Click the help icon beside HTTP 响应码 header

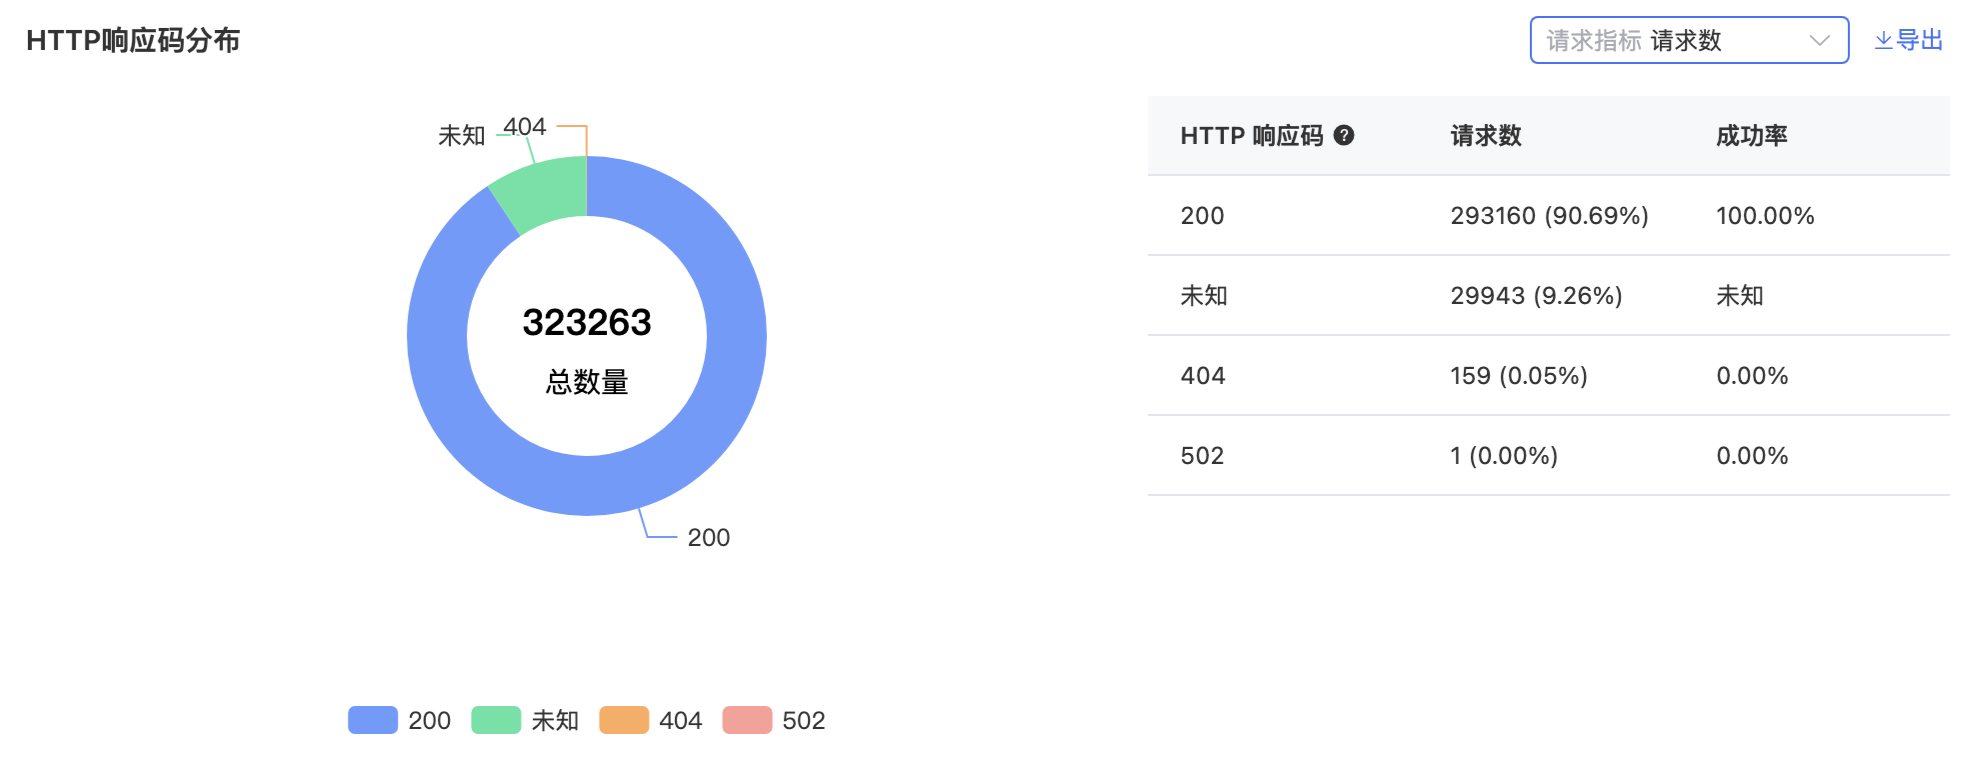click(1344, 135)
